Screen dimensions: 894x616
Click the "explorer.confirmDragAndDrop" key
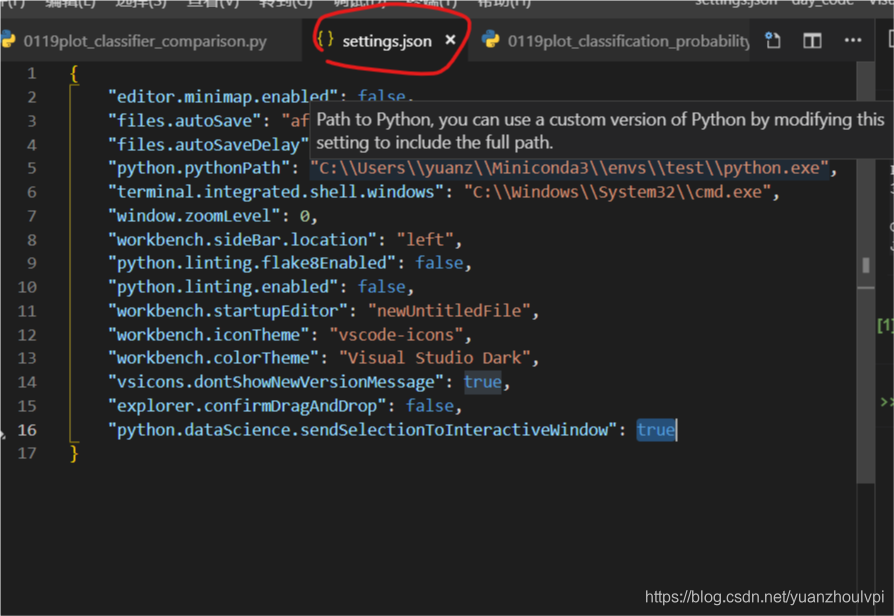tap(247, 406)
